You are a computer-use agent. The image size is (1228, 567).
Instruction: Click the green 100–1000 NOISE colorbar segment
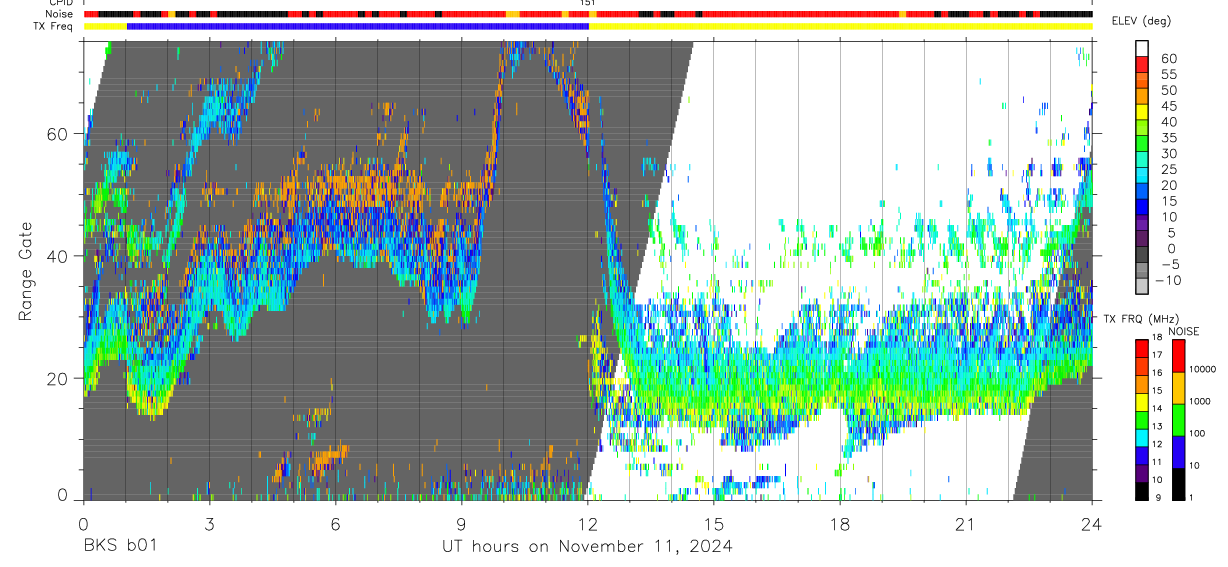point(1179,420)
